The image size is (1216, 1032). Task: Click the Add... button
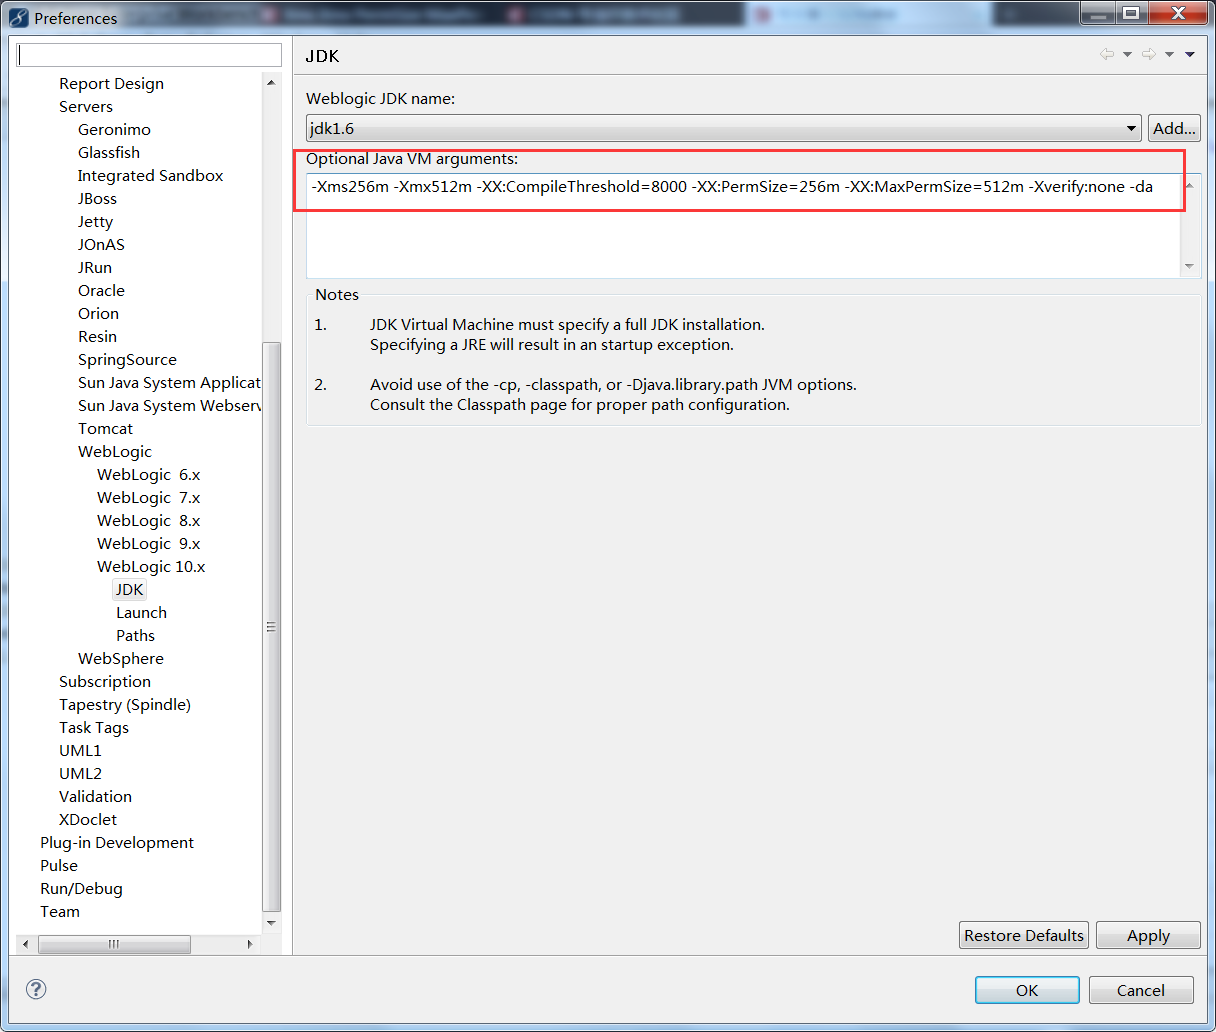pos(1174,128)
